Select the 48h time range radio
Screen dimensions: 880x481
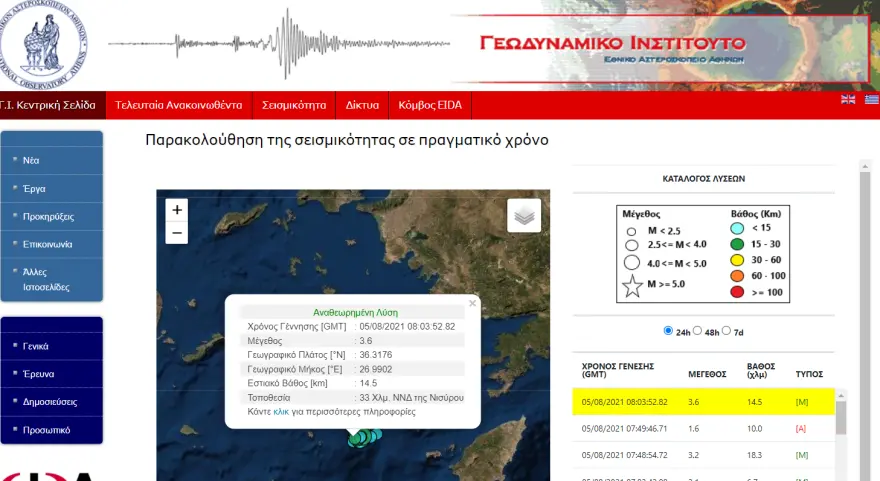tap(698, 331)
